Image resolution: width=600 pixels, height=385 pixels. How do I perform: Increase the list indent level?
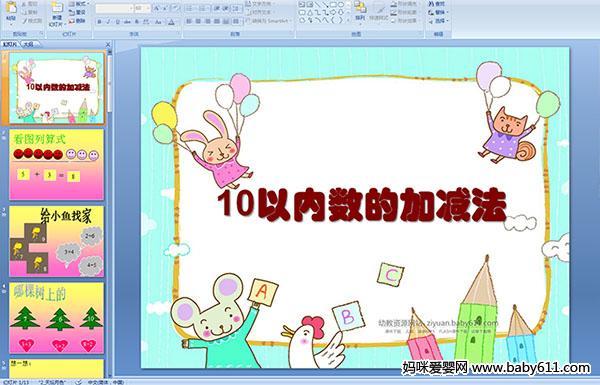pyautogui.click(x=225, y=8)
